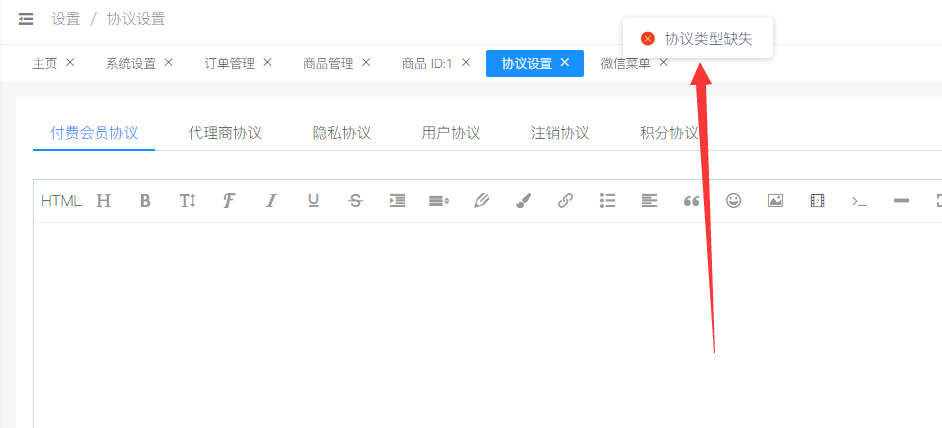Click the red error icon in notification
This screenshot has width=942, height=428.
648,38
